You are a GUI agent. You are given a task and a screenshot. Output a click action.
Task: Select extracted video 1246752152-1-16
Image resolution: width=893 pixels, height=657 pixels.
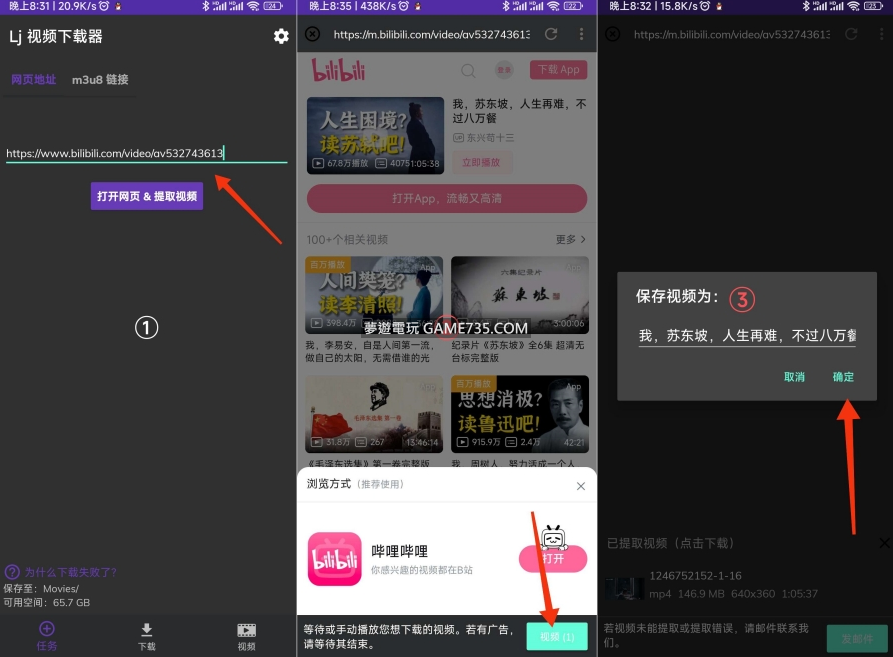coord(743,585)
